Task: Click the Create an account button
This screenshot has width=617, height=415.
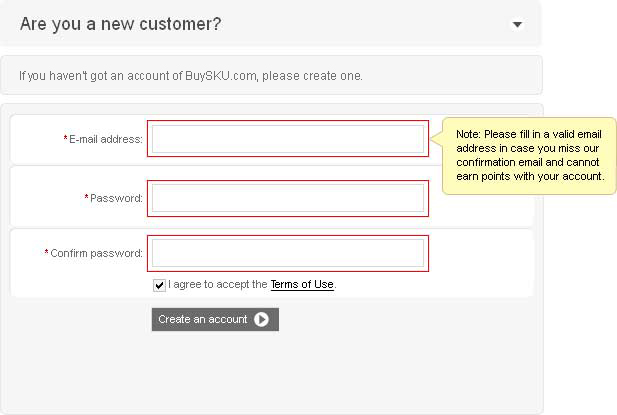Action: tap(215, 319)
